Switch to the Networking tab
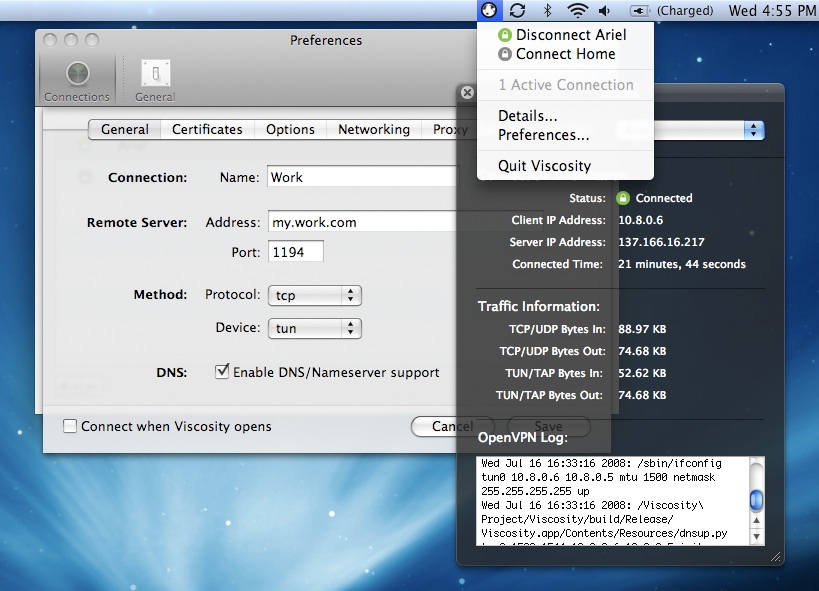This screenshot has width=819, height=591. point(374,130)
